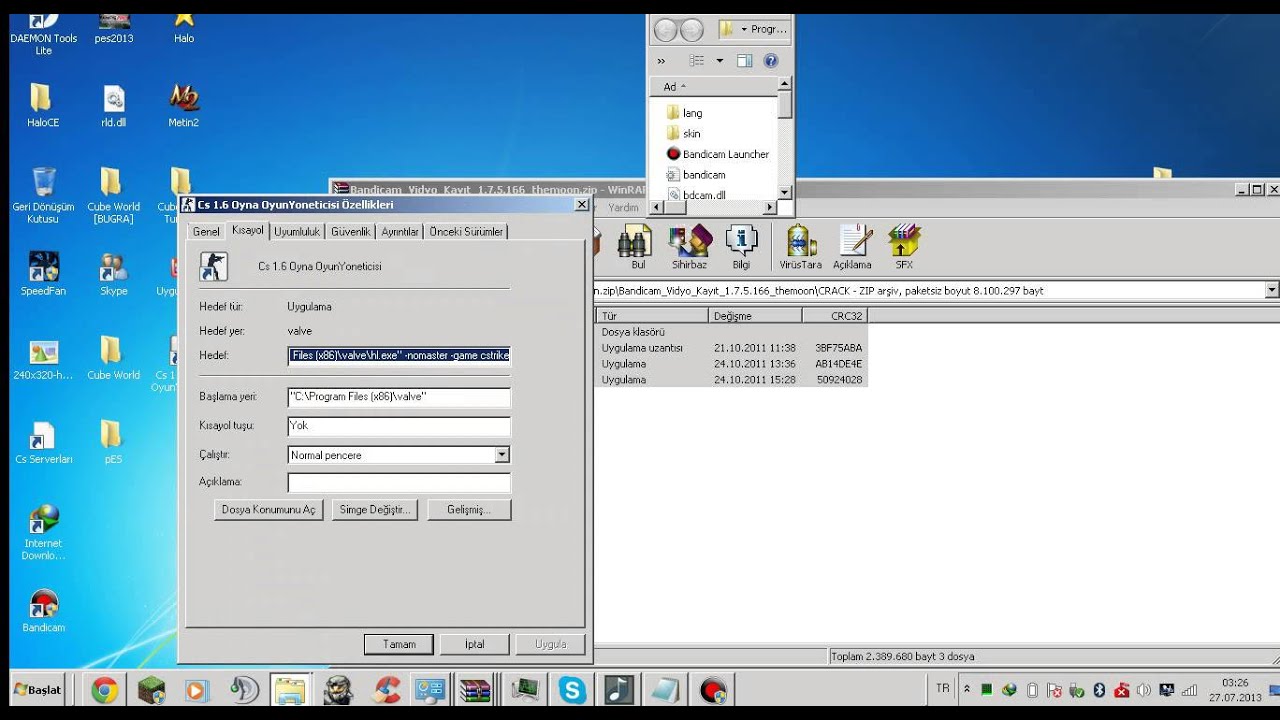Viewport: 1280px width, 720px height.
Task: Select the SpeedFan desktop icon
Action: pos(43,274)
